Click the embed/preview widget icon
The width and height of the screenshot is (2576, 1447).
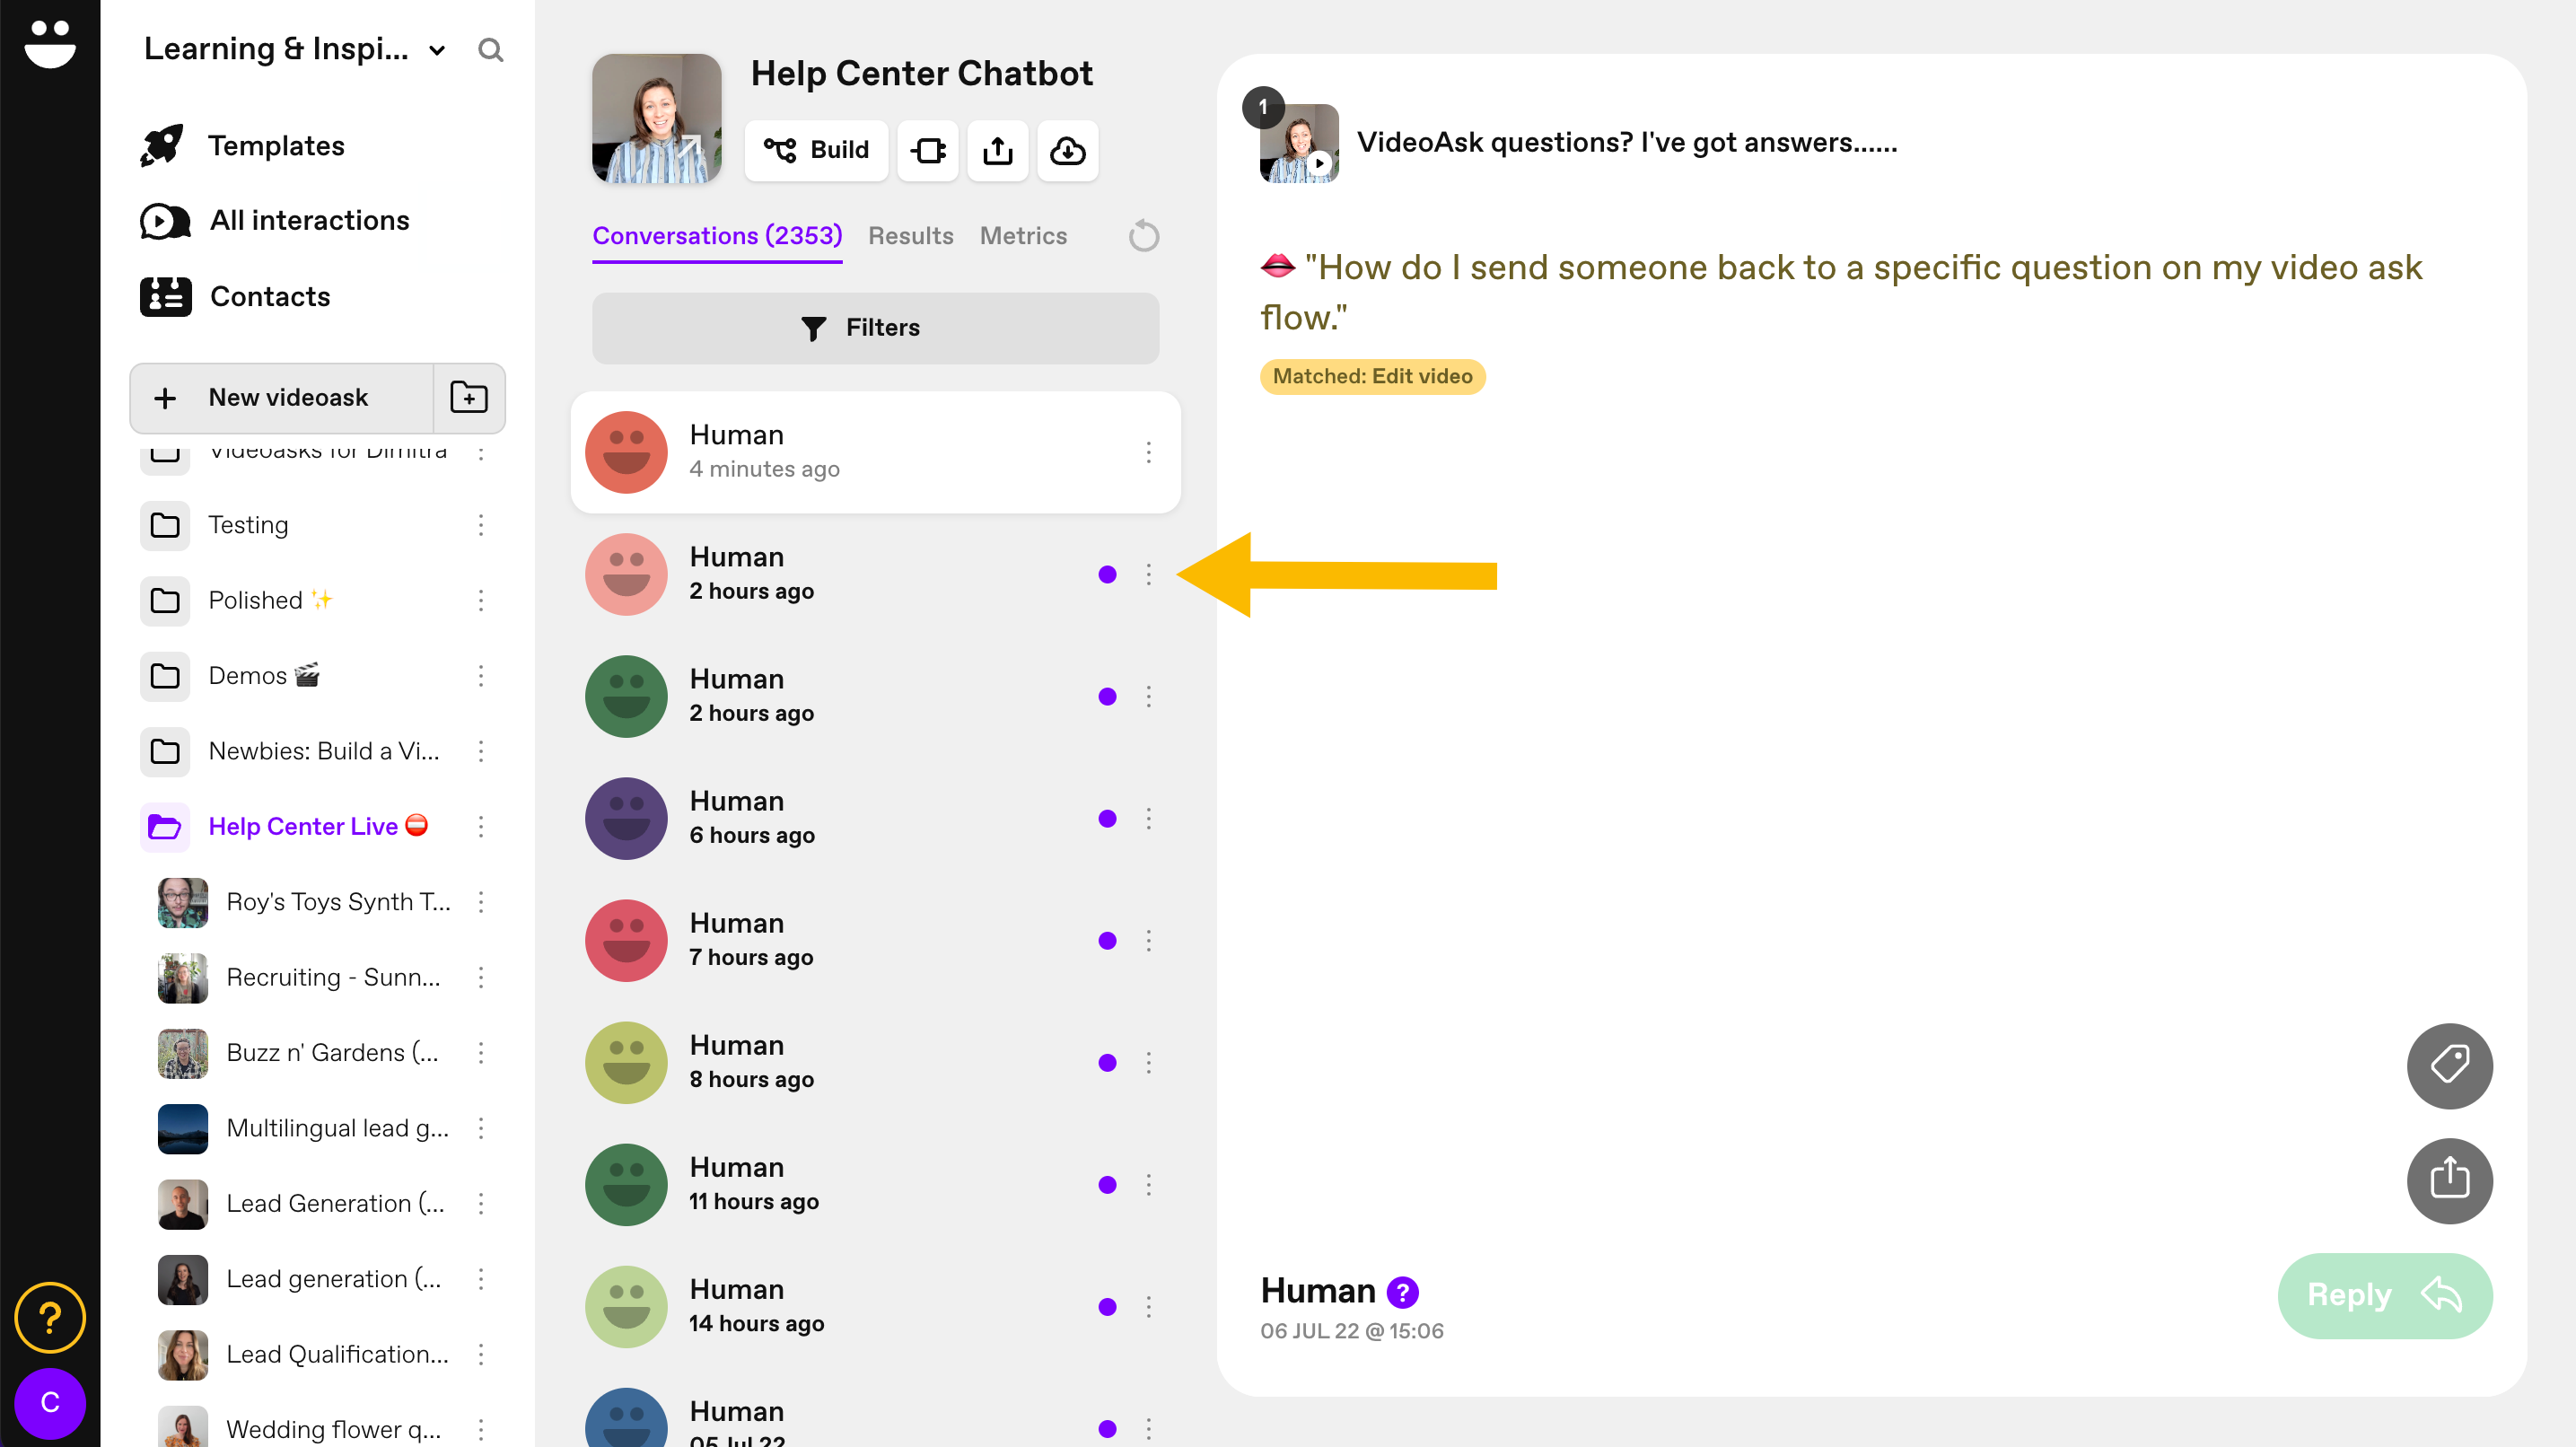pos(927,150)
